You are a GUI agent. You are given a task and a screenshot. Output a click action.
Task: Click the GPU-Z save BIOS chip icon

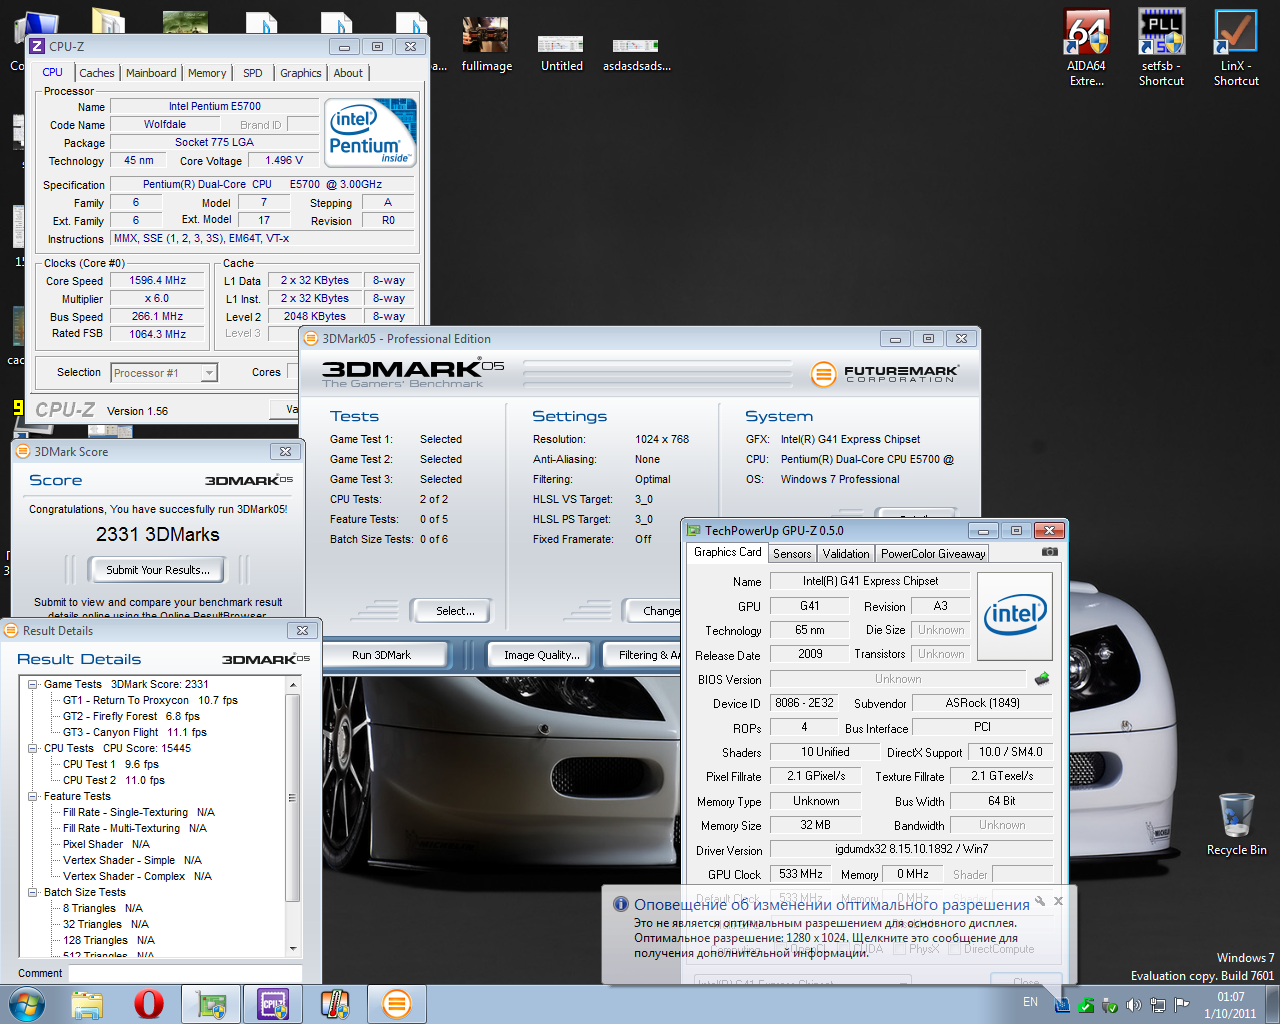coord(1042,679)
